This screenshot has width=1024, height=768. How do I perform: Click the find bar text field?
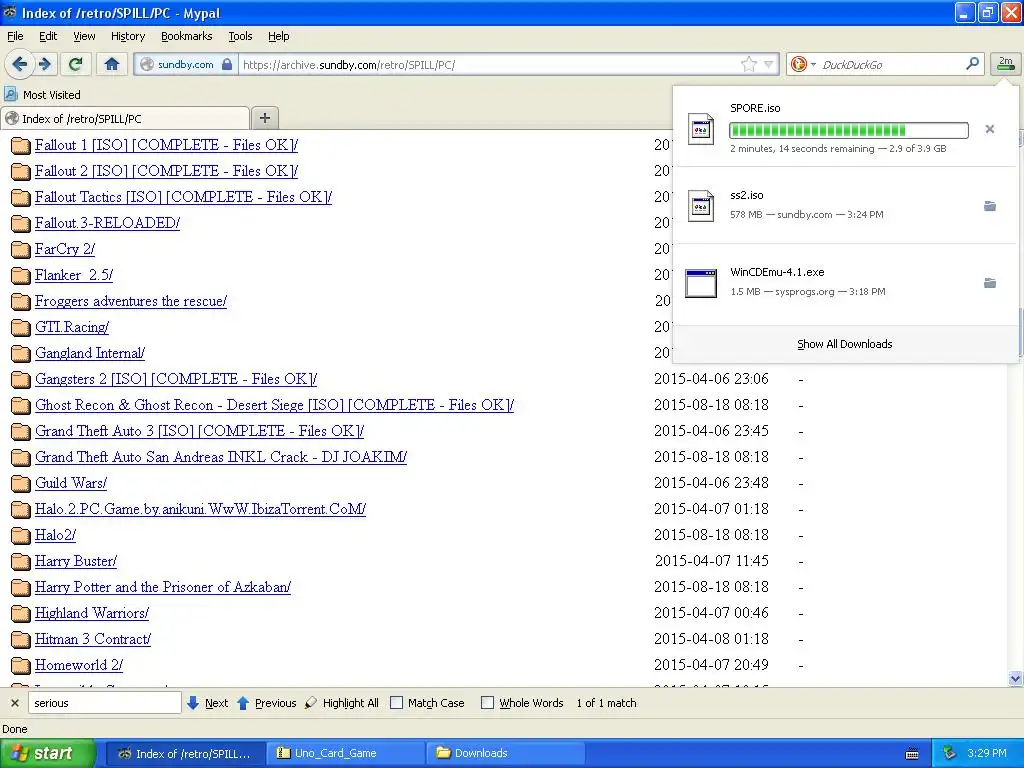click(x=104, y=703)
